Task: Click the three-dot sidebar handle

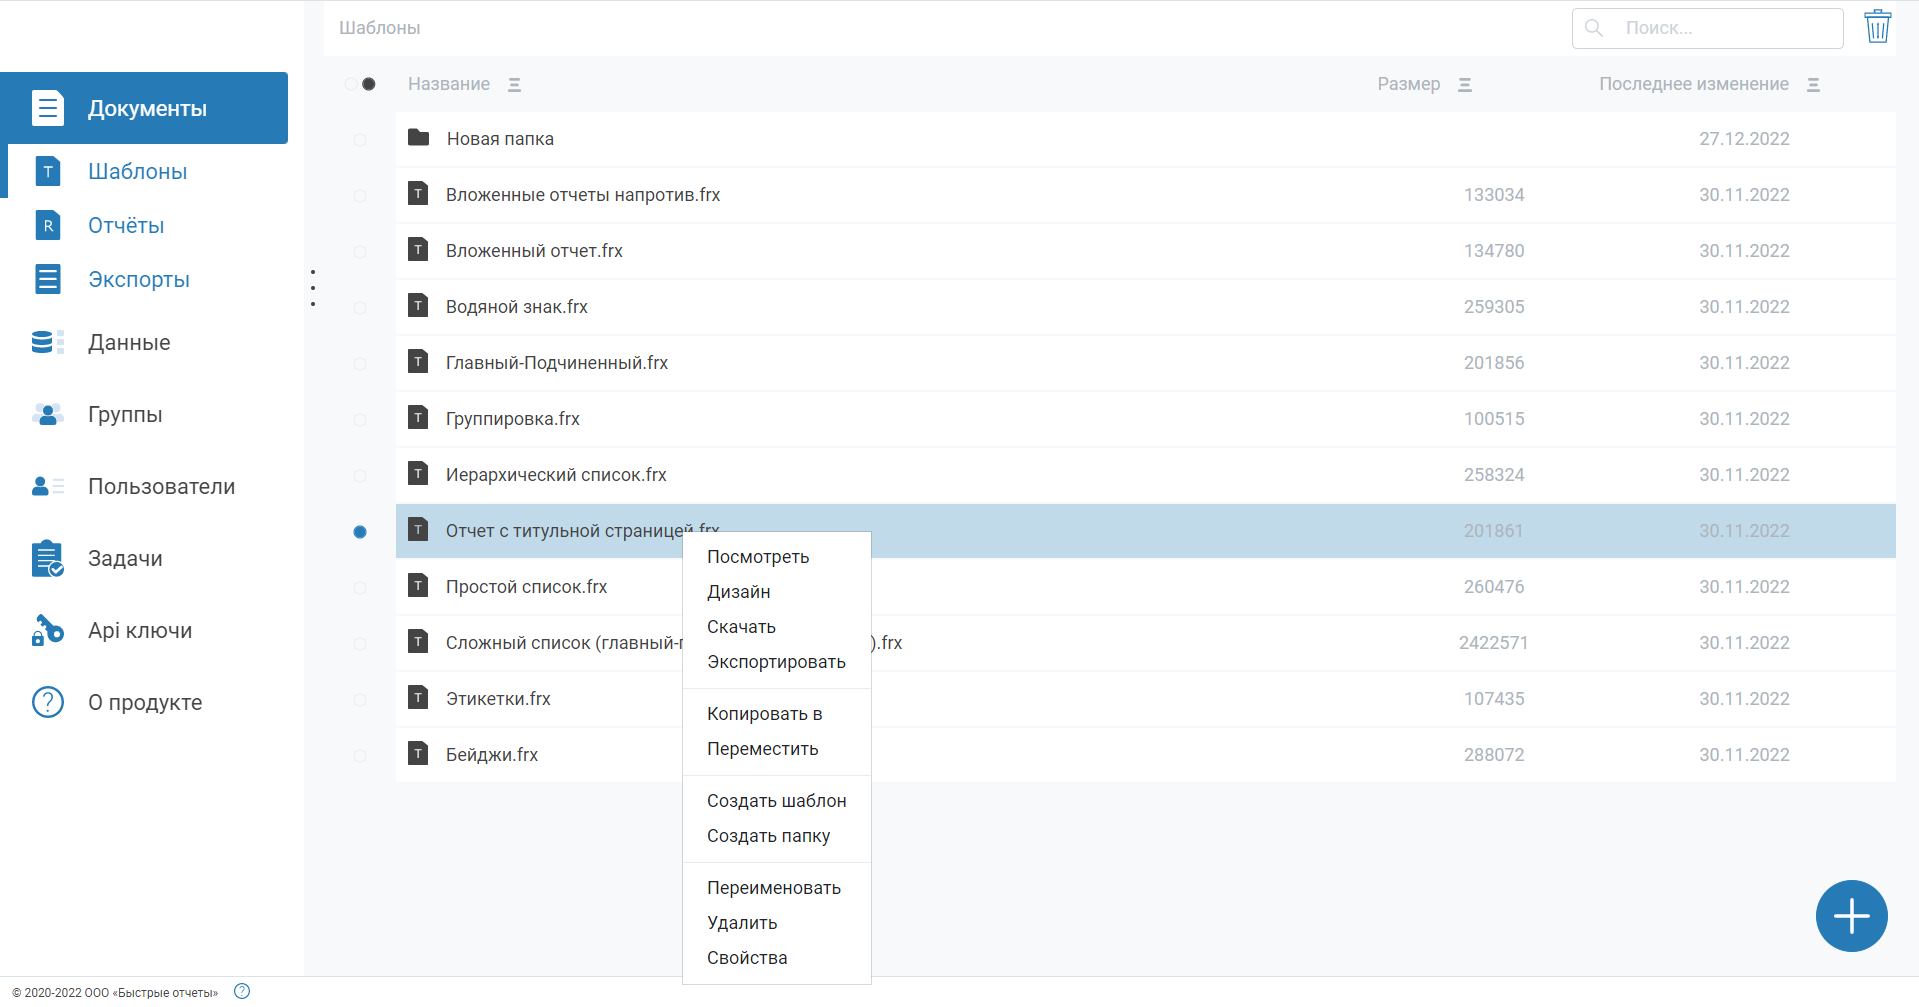Action: pos(313,288)
